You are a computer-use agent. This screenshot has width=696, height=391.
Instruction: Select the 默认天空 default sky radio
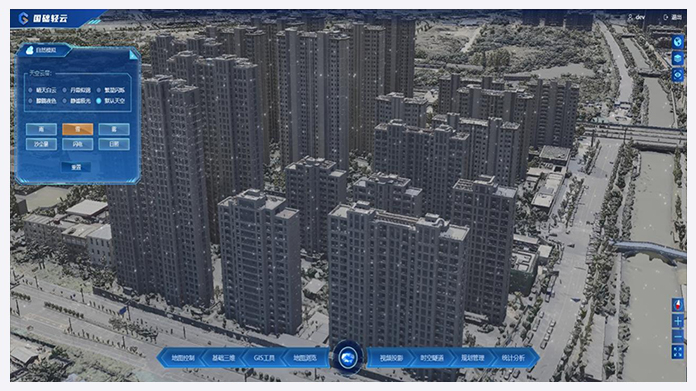(111, 101)
